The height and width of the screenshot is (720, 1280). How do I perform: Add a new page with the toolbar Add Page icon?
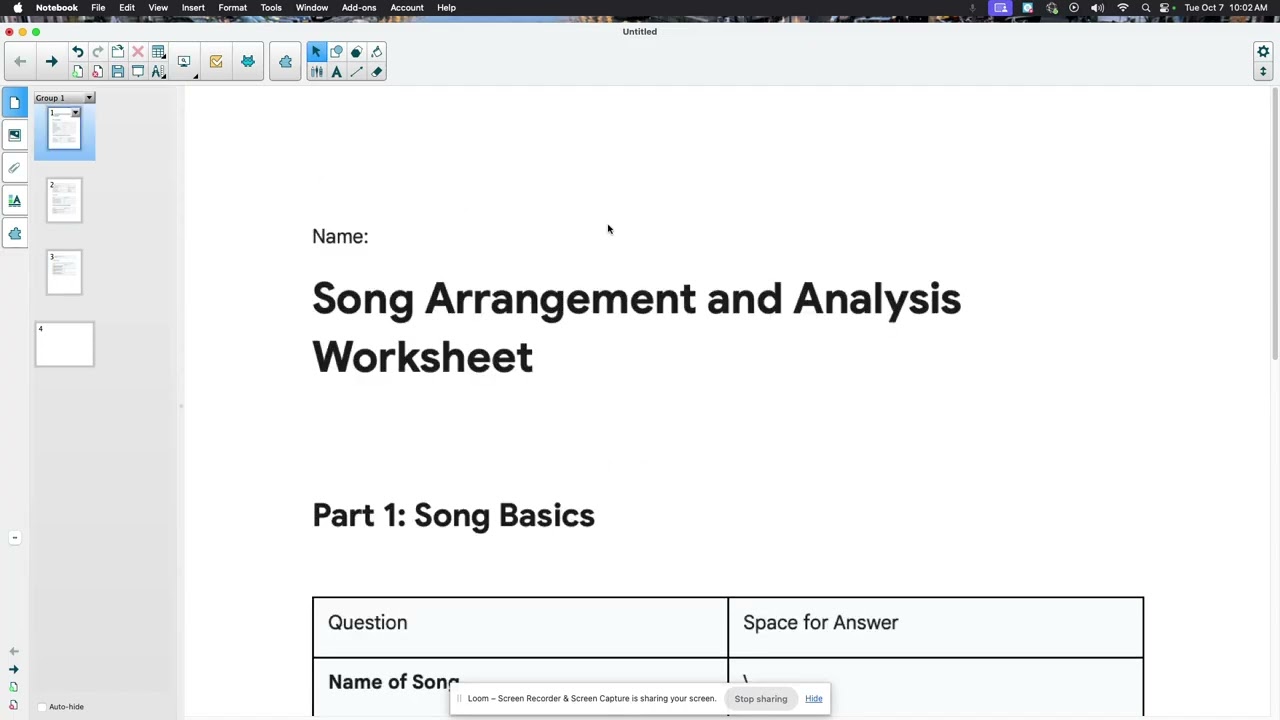point(77,72)
